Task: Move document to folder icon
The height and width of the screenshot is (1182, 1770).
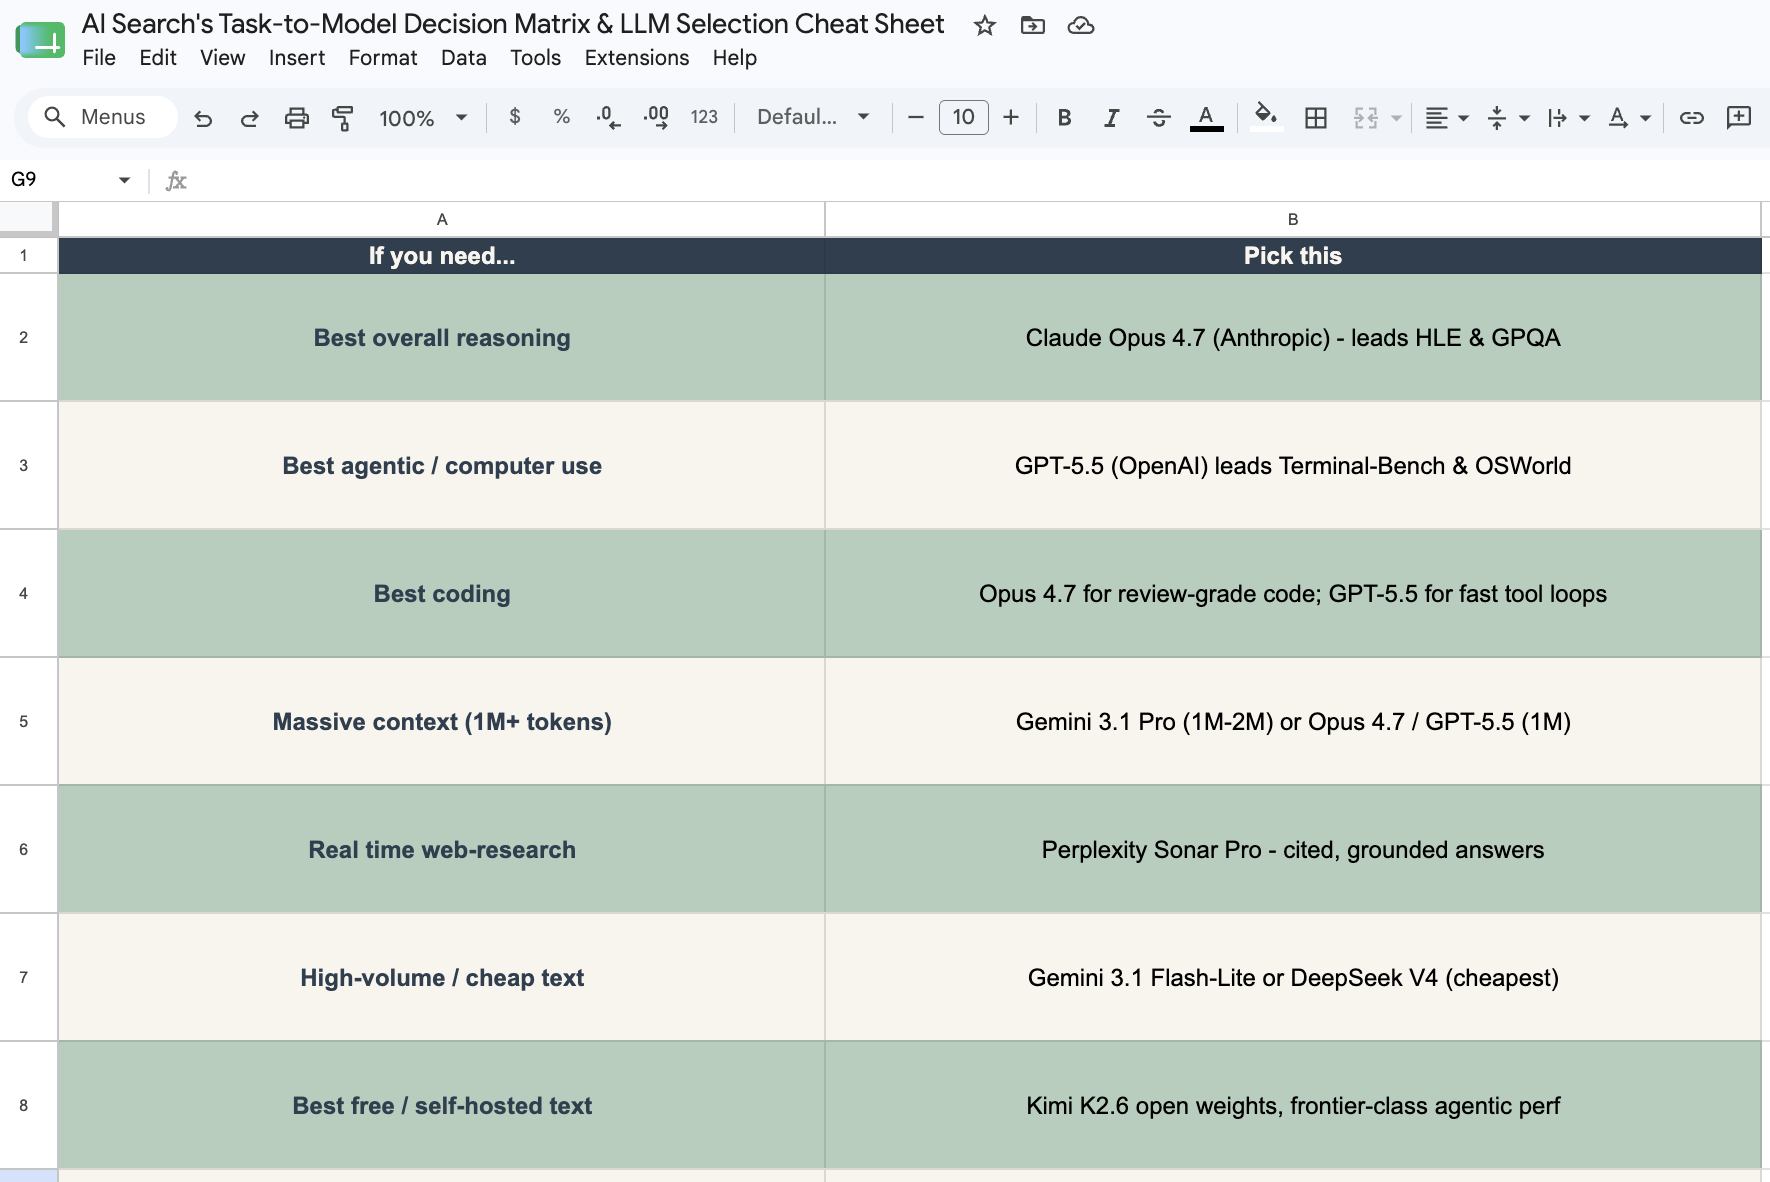Action: coord(1033,25)
